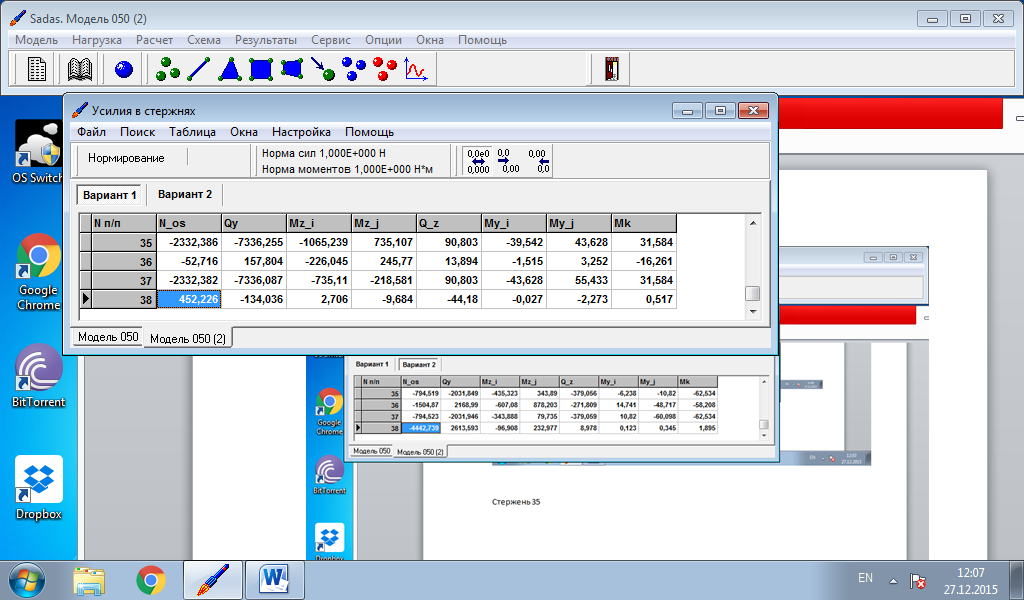Open Помощь menu in Усилия в стержнях window
The height and width of the screenshot is (600, 1024).
pos(370,132)
